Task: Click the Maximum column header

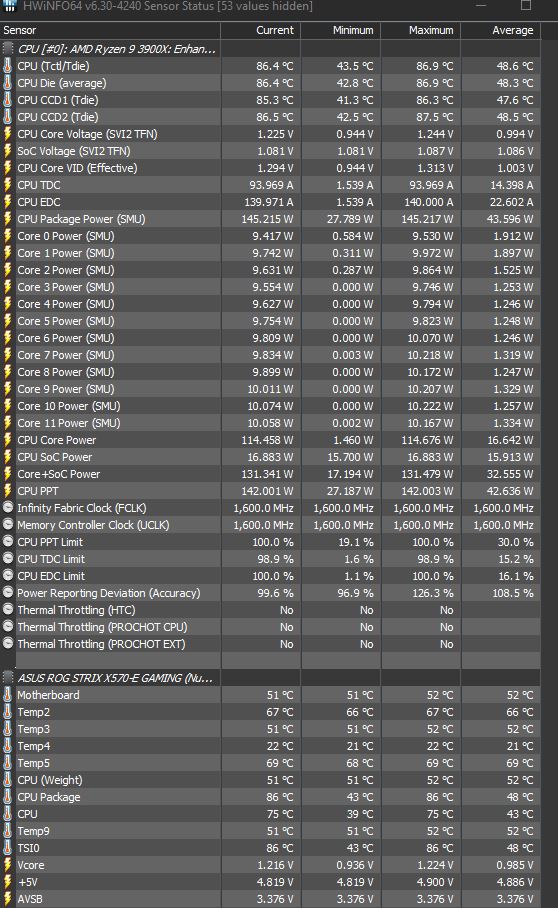Action: (420, 30)
